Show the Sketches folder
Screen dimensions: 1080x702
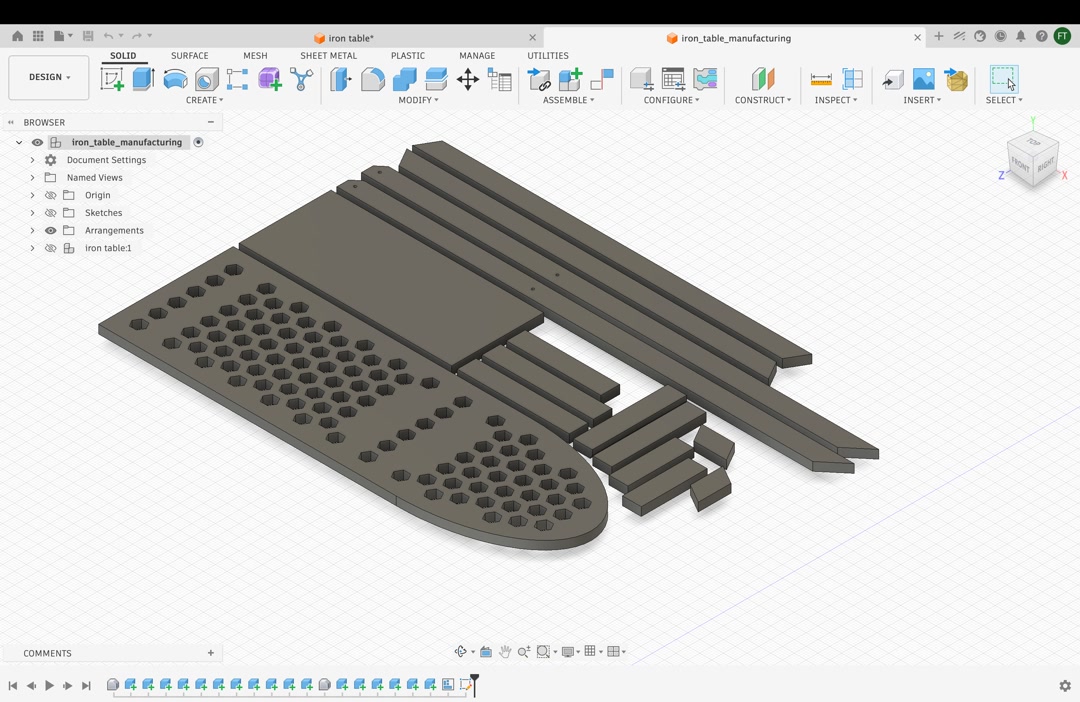point(50,213)
